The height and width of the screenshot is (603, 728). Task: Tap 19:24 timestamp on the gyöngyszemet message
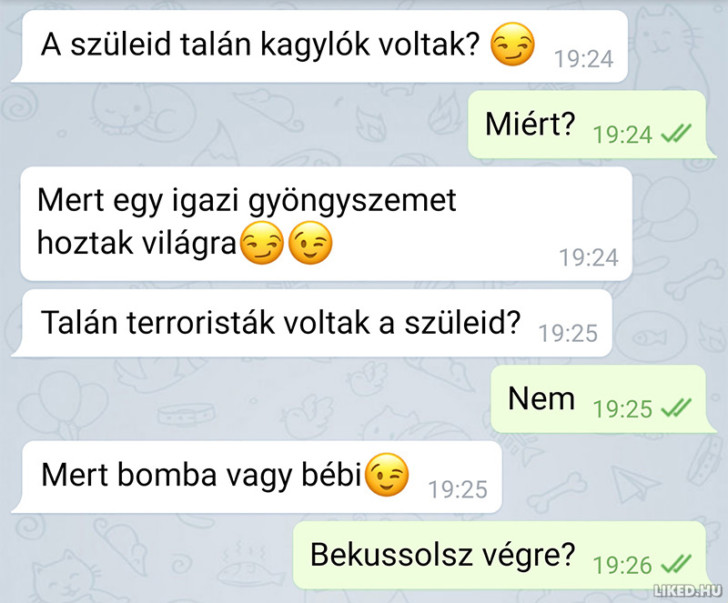point(588,258)
